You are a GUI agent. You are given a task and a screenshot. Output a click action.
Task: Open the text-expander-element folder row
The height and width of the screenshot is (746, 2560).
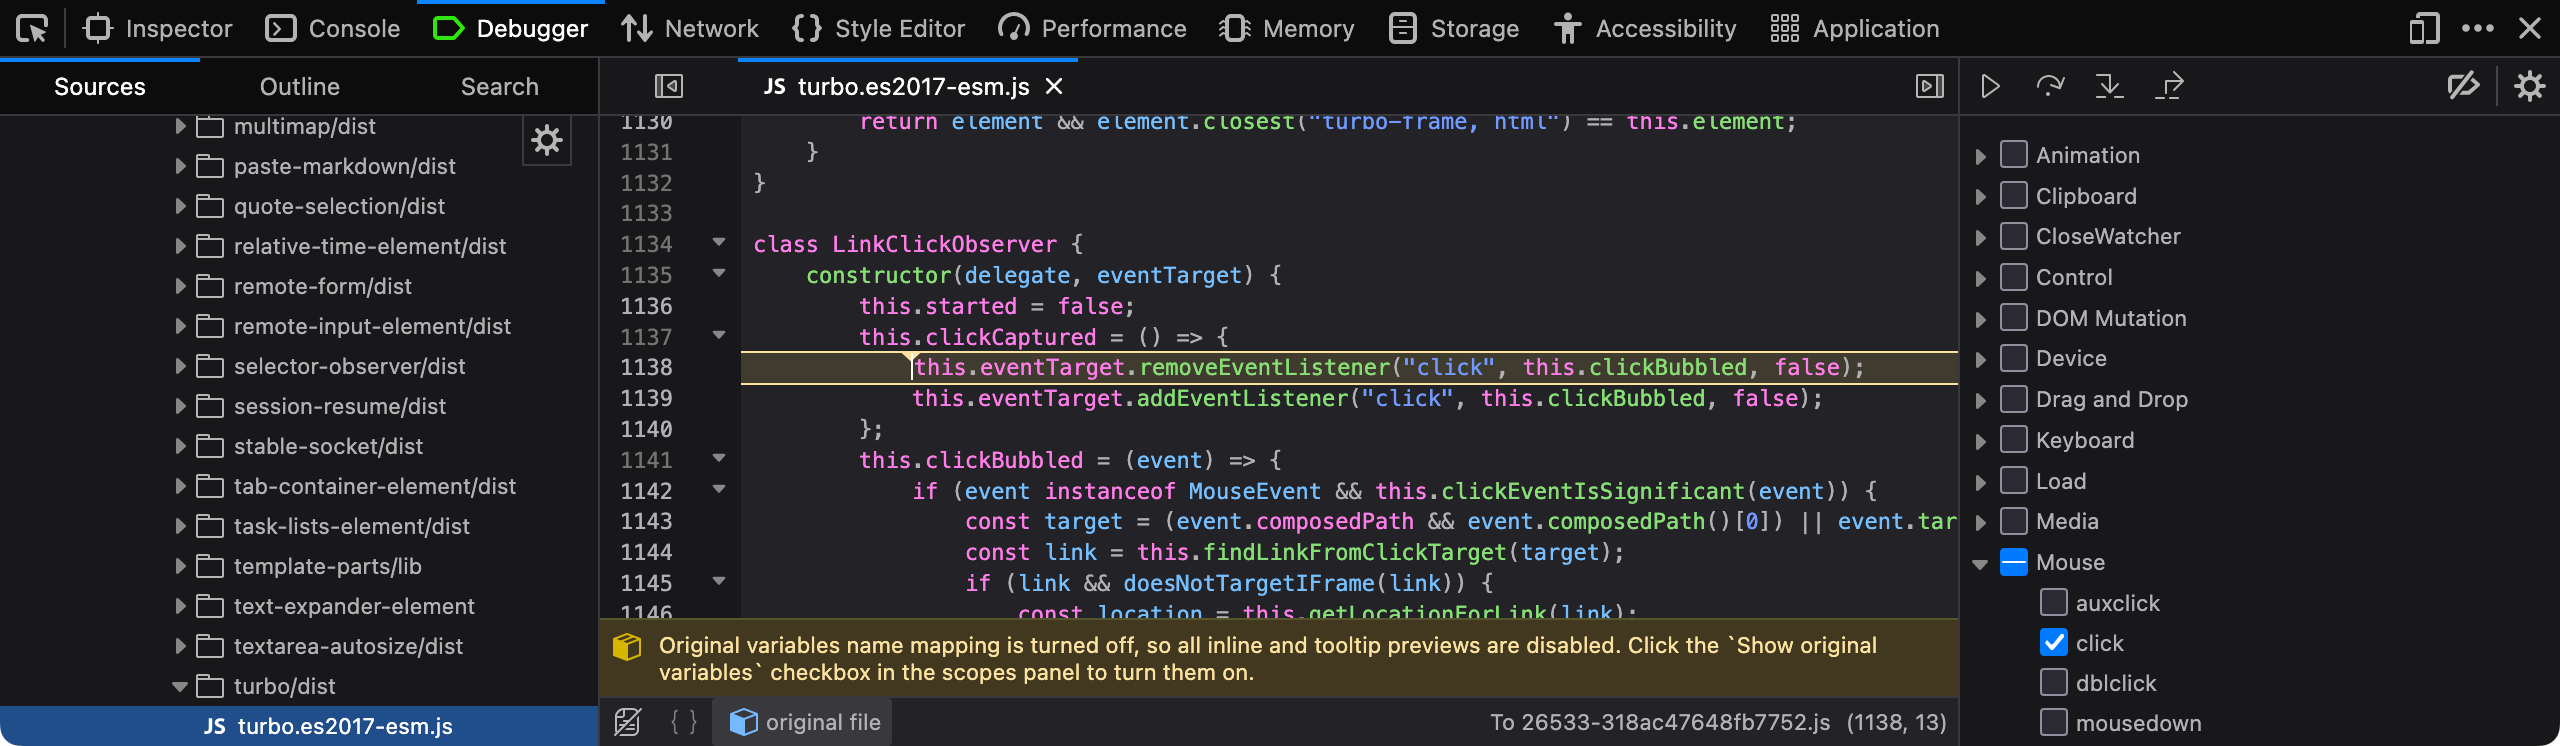[x=298, y=606]
